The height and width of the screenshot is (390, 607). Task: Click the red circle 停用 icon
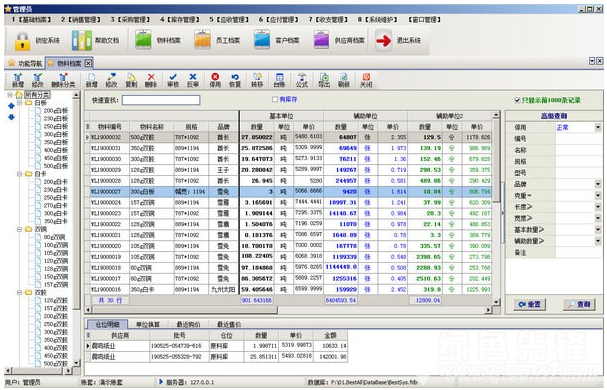pos(215,80)
